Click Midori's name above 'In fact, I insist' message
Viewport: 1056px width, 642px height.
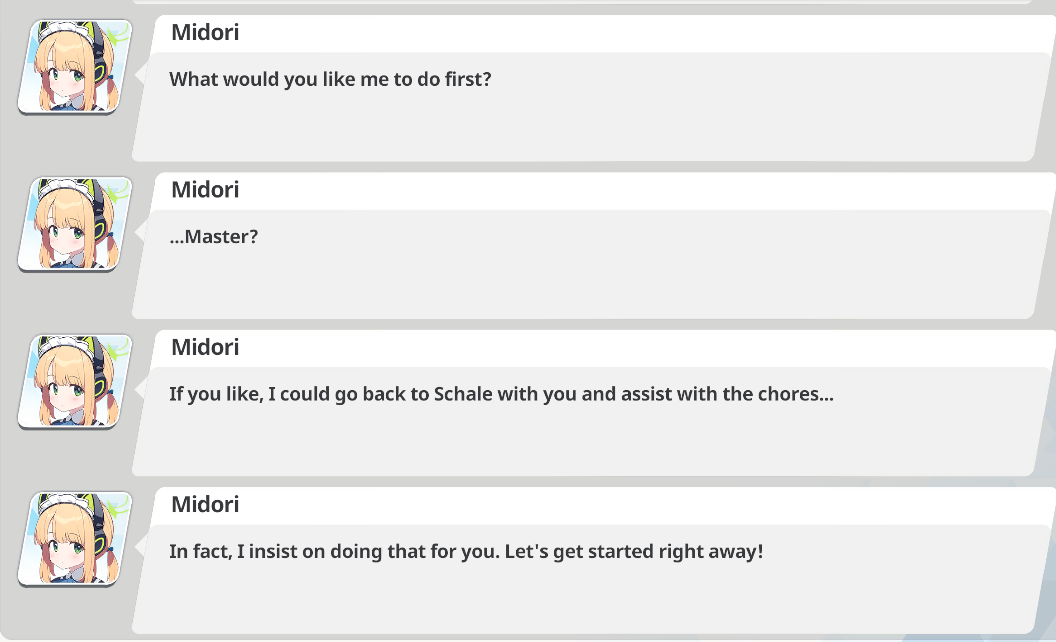coord(205,504)
